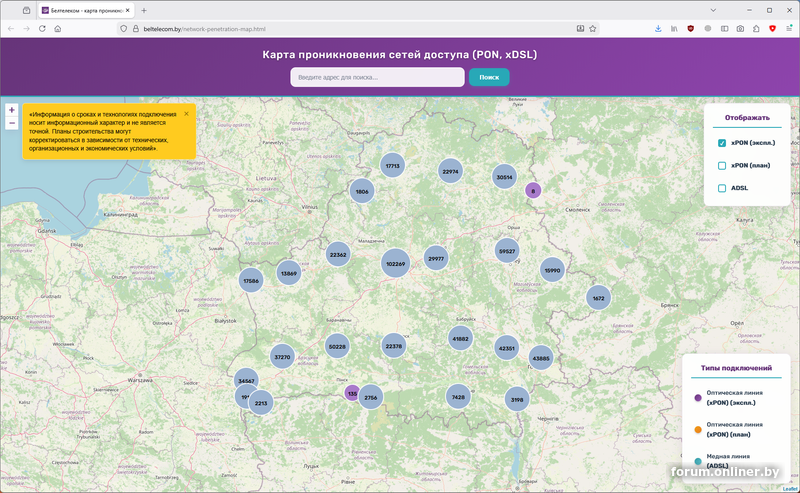The width and height of the screenshot is (800, 493).
Task: Open the Firefox application menu
Action: [x=787, y=29]
